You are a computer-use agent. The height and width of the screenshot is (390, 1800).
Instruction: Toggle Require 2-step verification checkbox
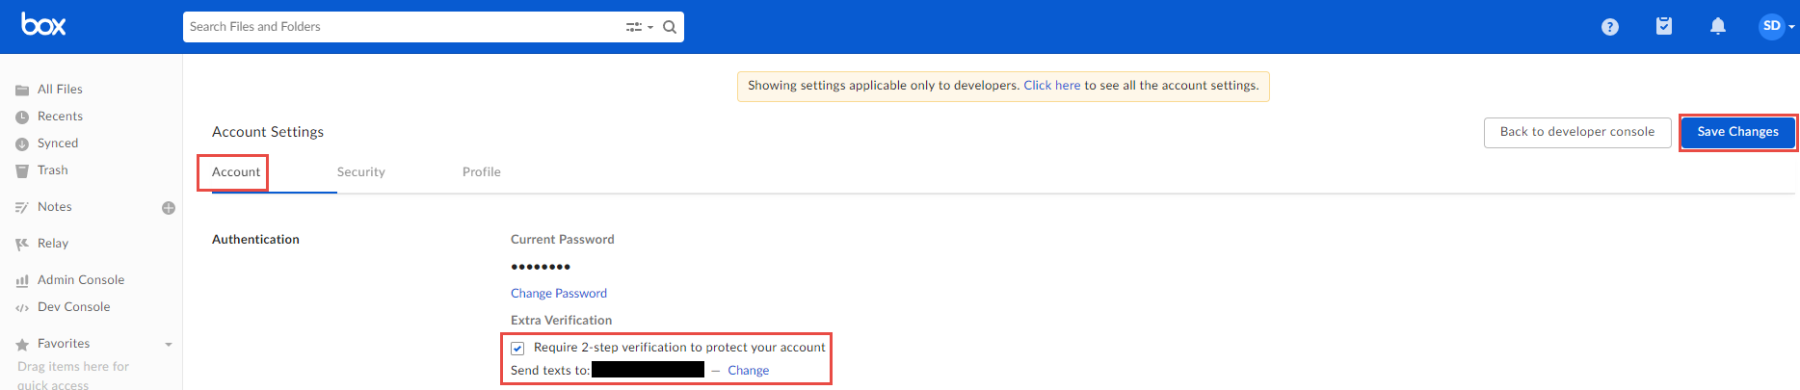tap(517, 348)
